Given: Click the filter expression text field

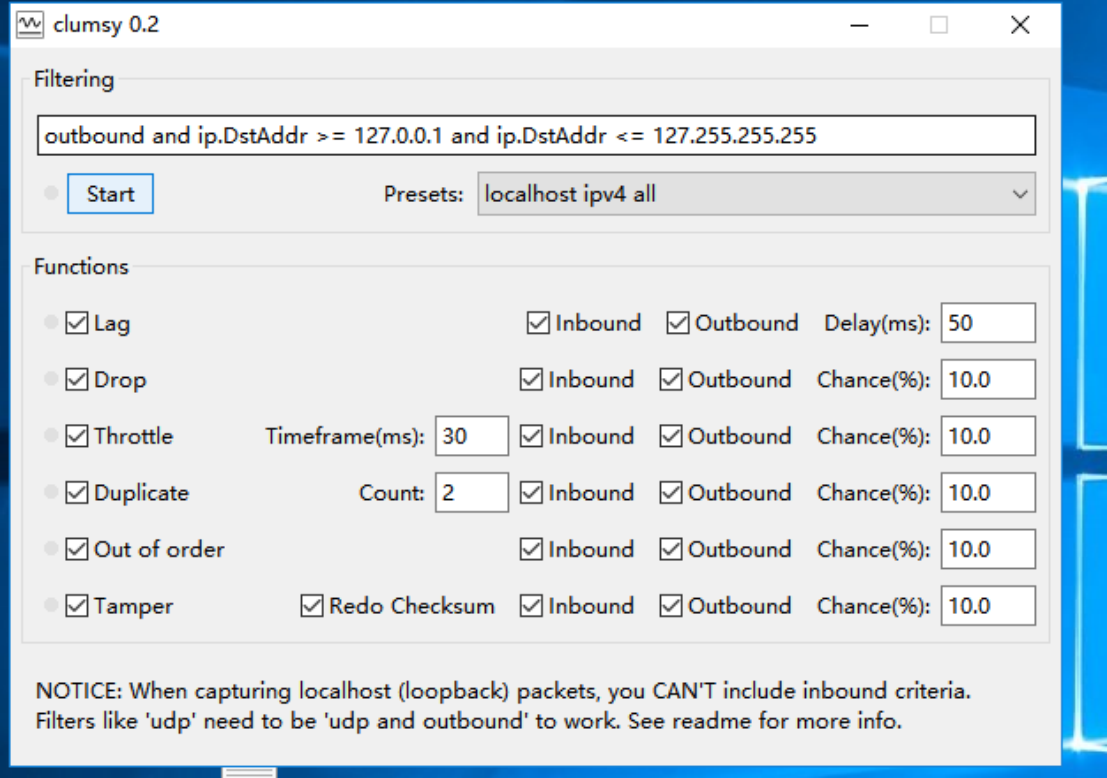Looking at the screenshot, I should [x=538, y=136].
